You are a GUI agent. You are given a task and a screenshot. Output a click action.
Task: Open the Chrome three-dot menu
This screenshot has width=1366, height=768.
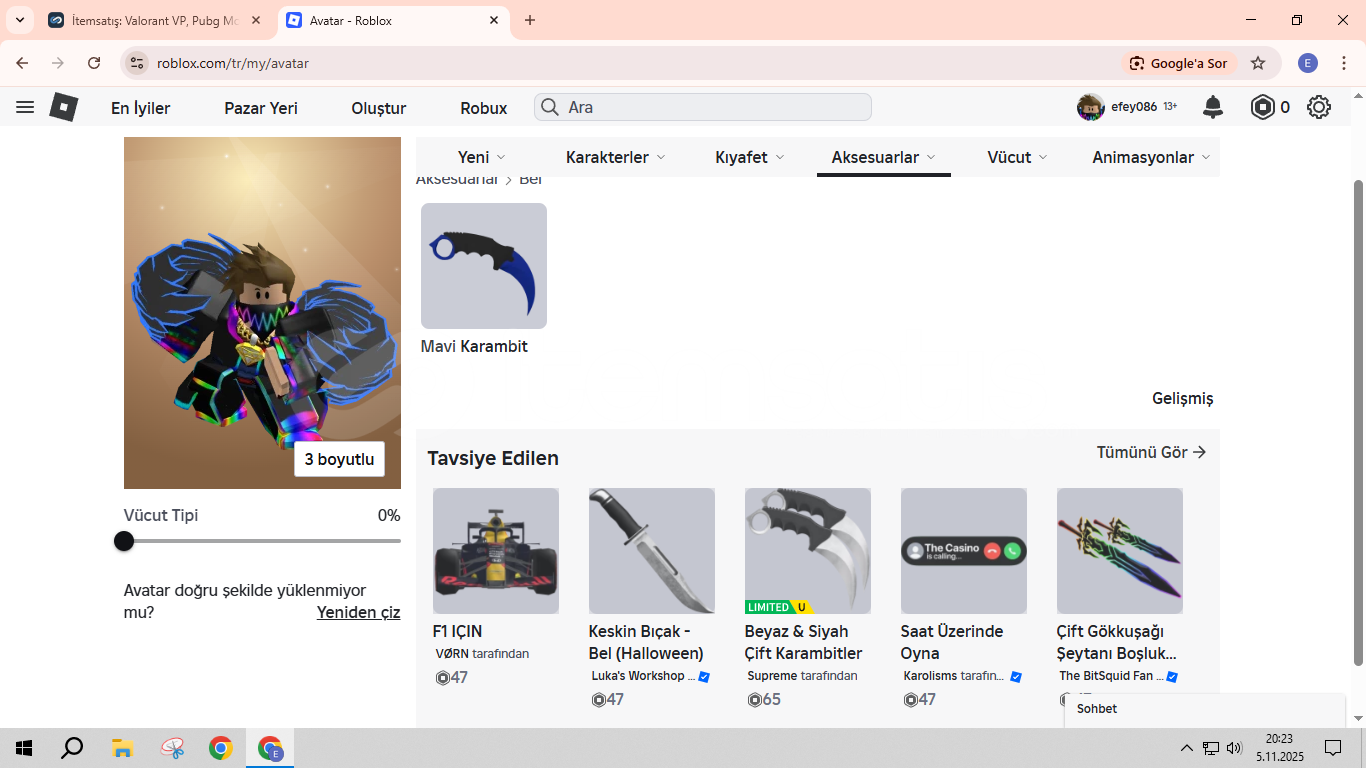click(1342, 63)
